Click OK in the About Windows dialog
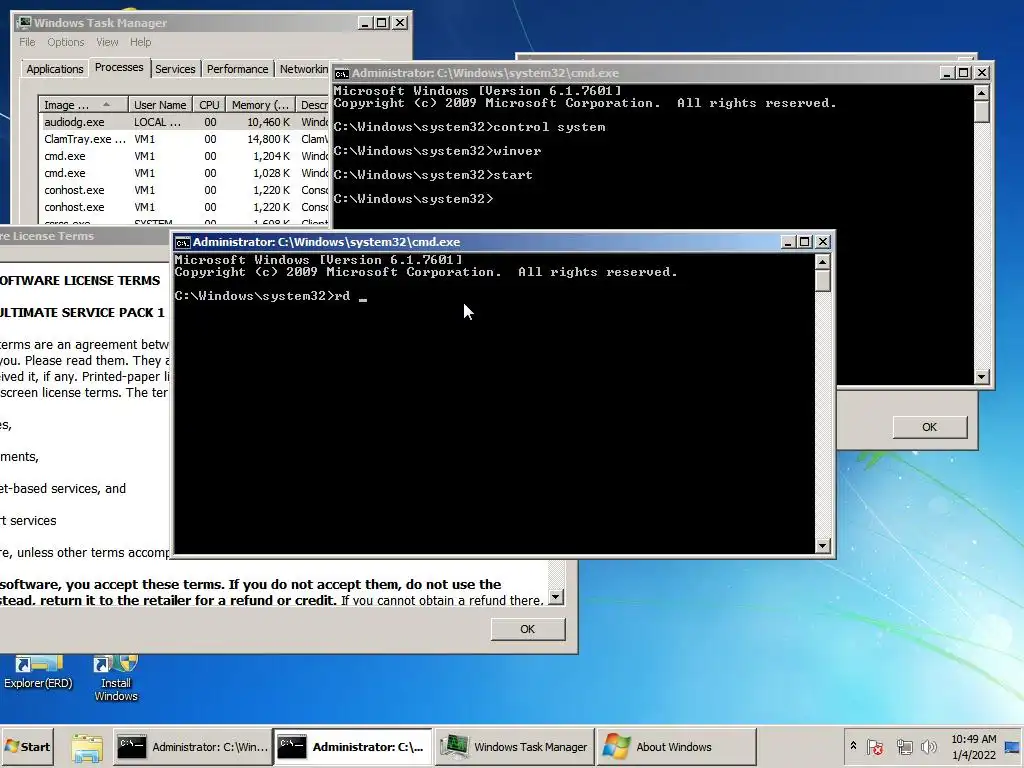The height and width of the screenshot is (768, 1024). tap(929, 427)
